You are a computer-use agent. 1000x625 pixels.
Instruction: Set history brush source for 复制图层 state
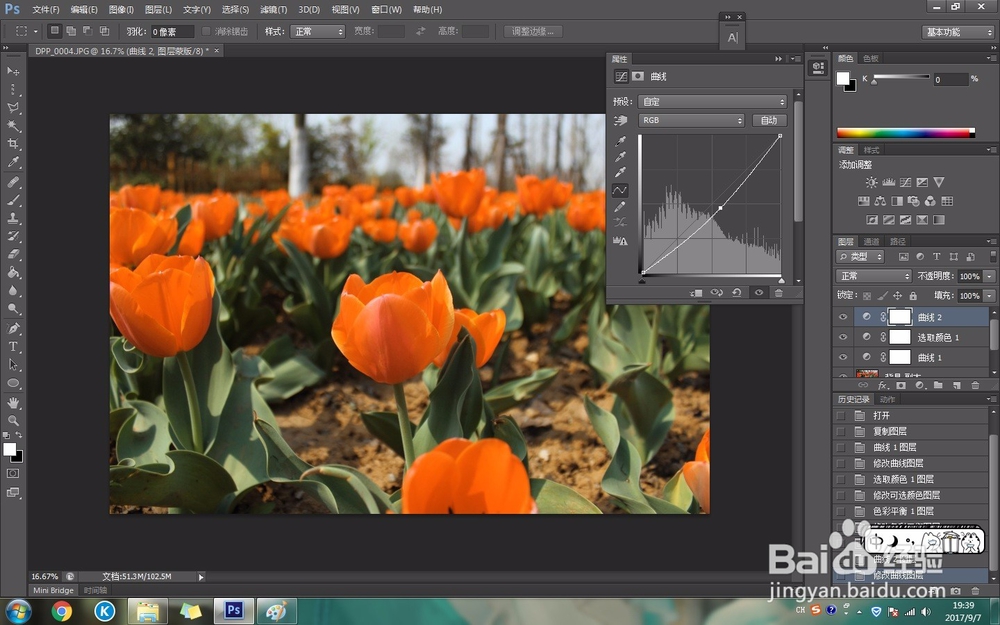click(x=841, y=431)
